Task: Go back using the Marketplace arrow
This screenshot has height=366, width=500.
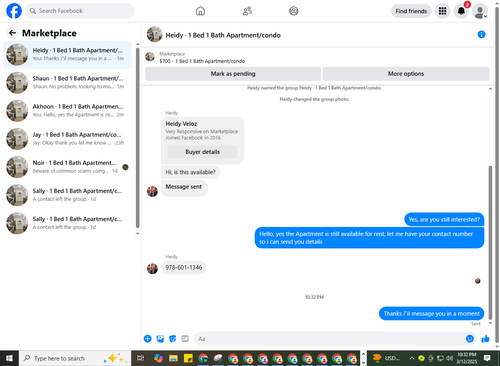Action: [12, 33]
